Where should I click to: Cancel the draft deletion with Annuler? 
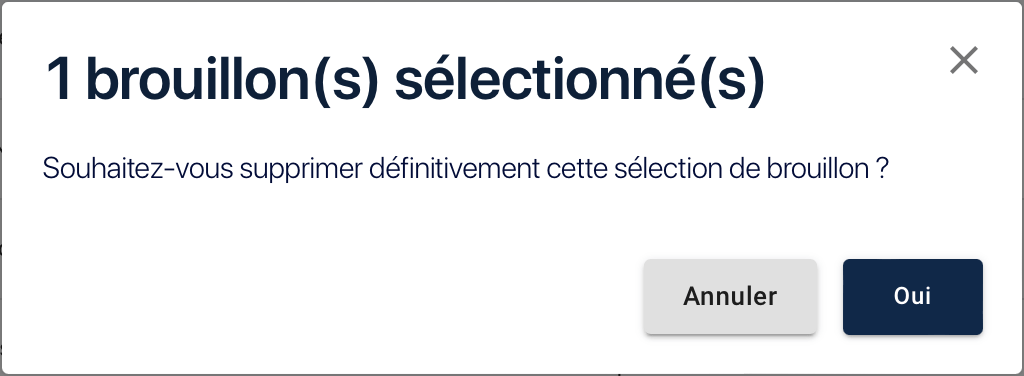point(730,296)
